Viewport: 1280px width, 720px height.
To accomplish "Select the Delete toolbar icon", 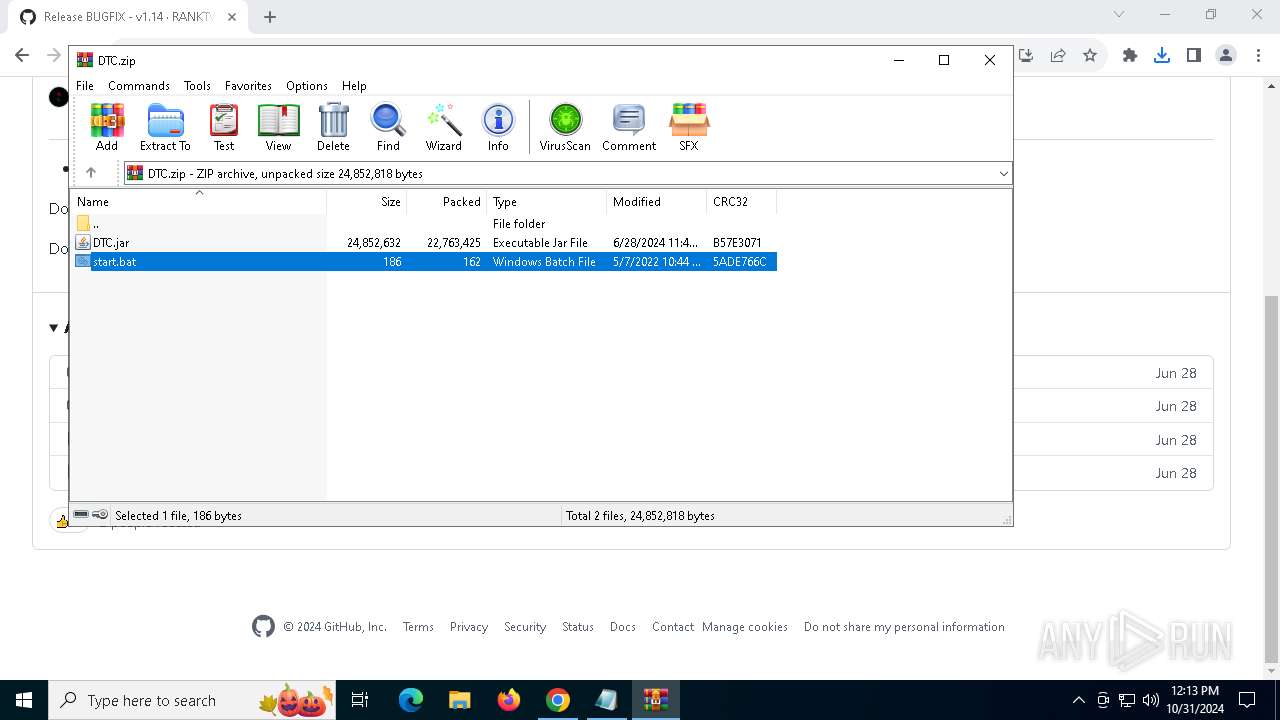I will click(333, 127).
